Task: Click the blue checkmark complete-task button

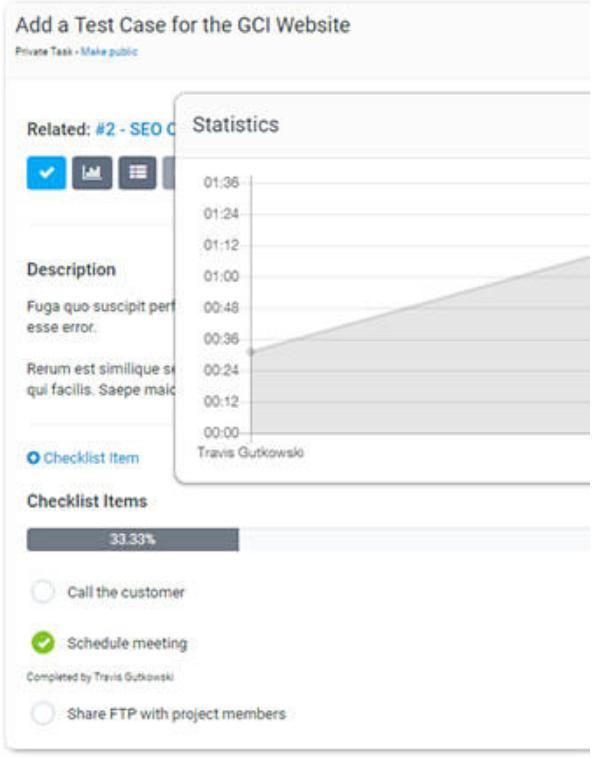Action: 46,172
